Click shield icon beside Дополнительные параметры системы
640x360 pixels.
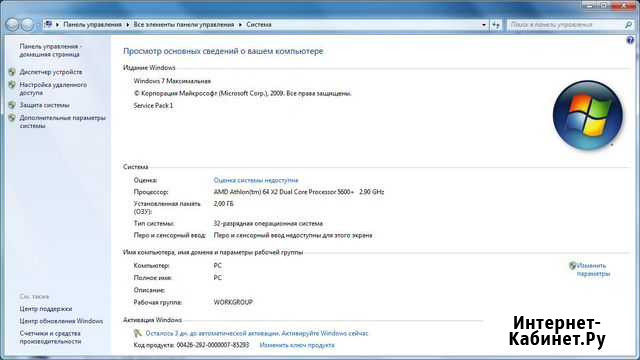(x=12, y=118)
